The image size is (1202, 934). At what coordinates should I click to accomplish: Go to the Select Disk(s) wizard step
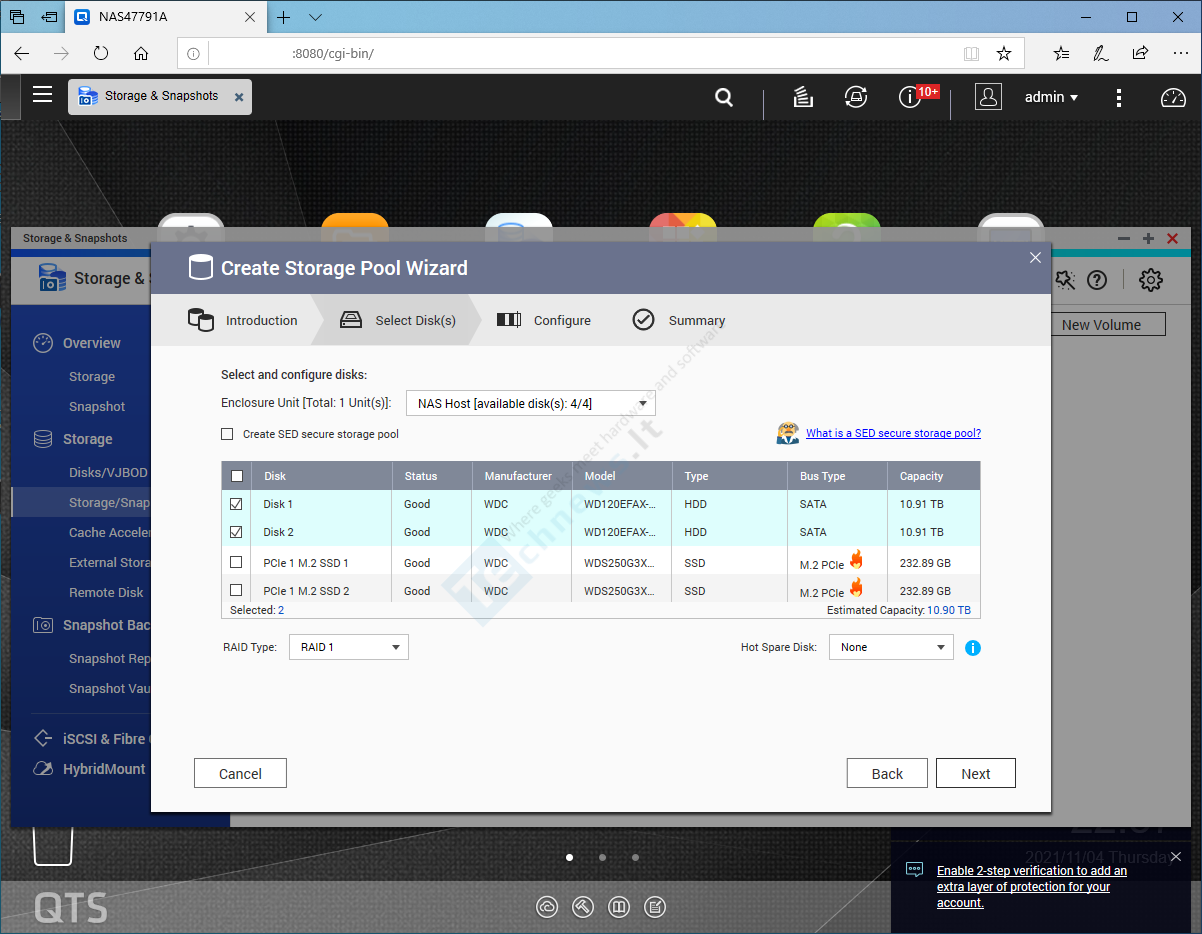(398, 320)
